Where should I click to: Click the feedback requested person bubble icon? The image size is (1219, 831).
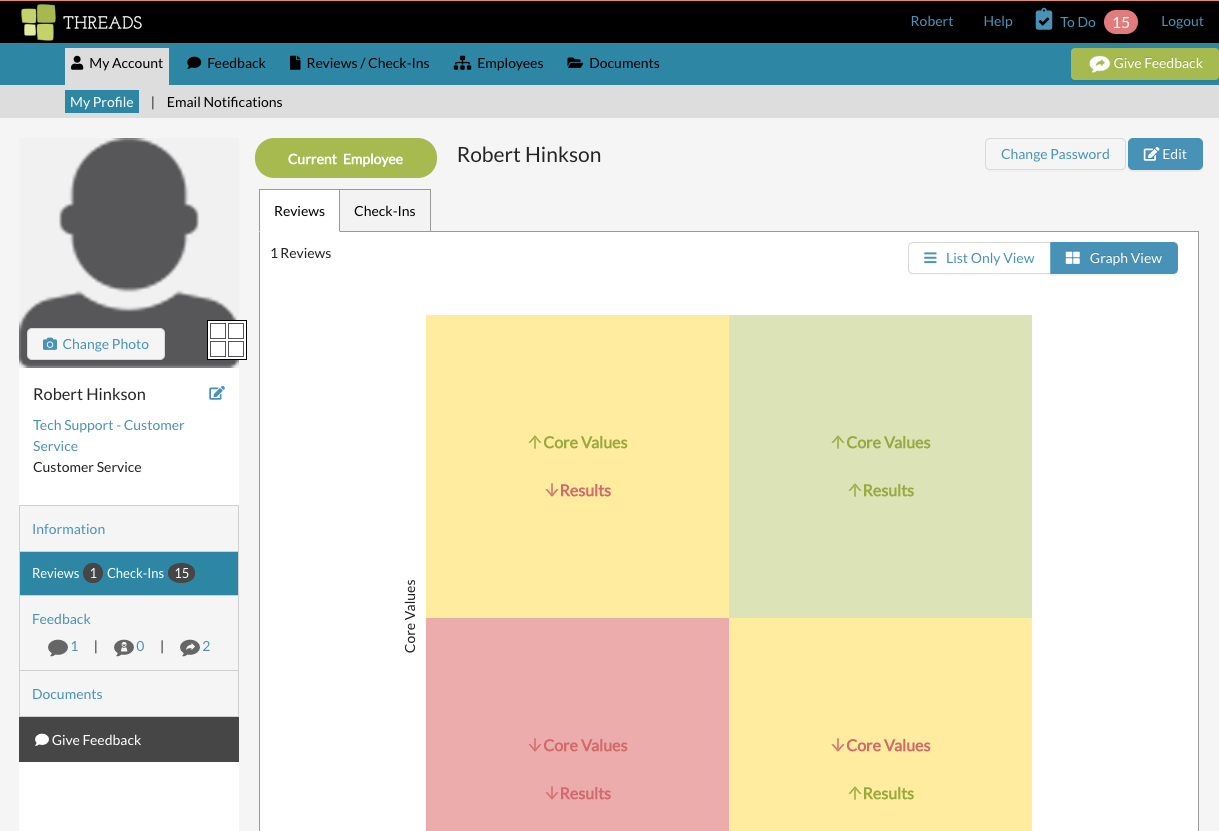click(x=124, y=647)
